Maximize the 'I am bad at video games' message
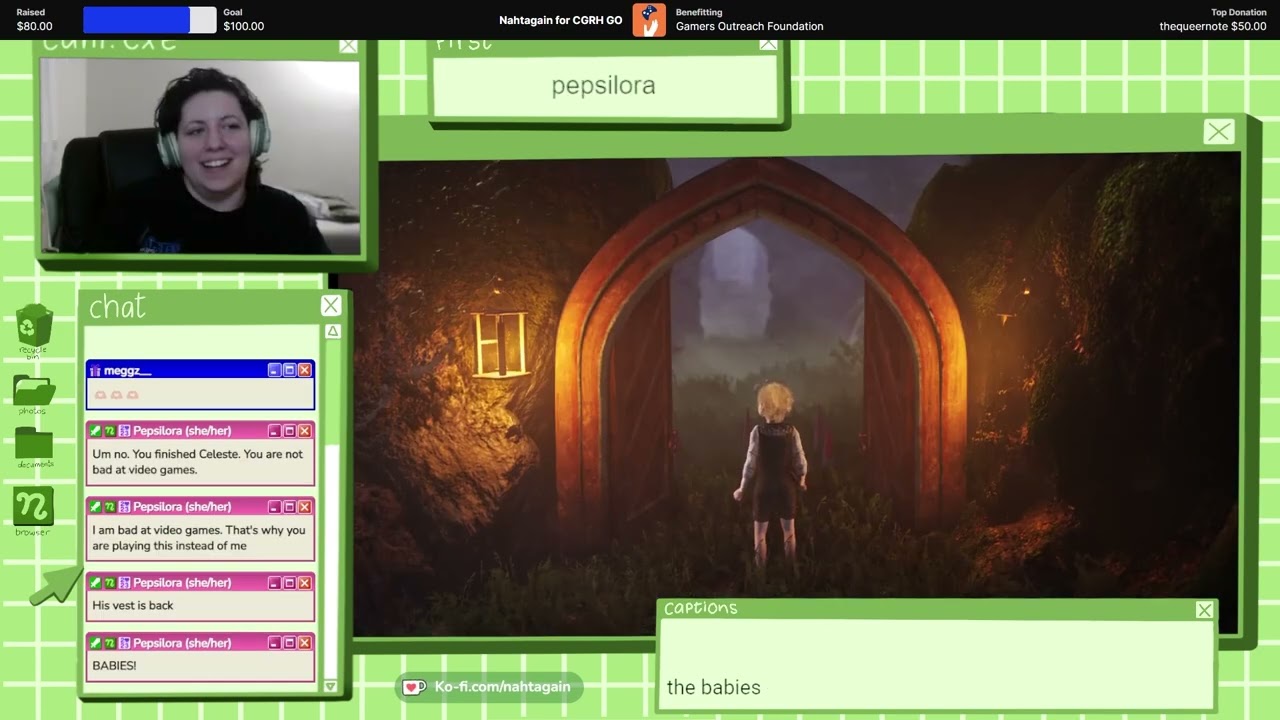The image size is (1280, 720). pyautogui.click(x=289, y=507)
